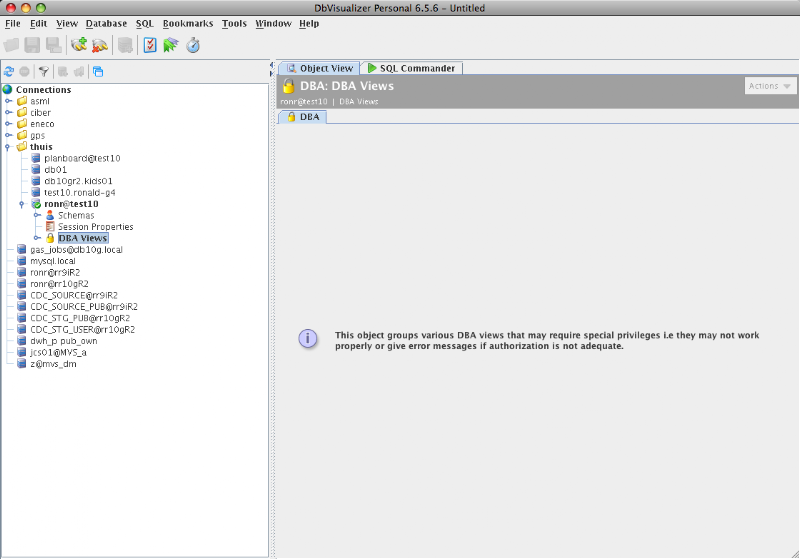Switch to the SQL Commander tab
Screen dimensions: 800x559
[x=411, y=68]
